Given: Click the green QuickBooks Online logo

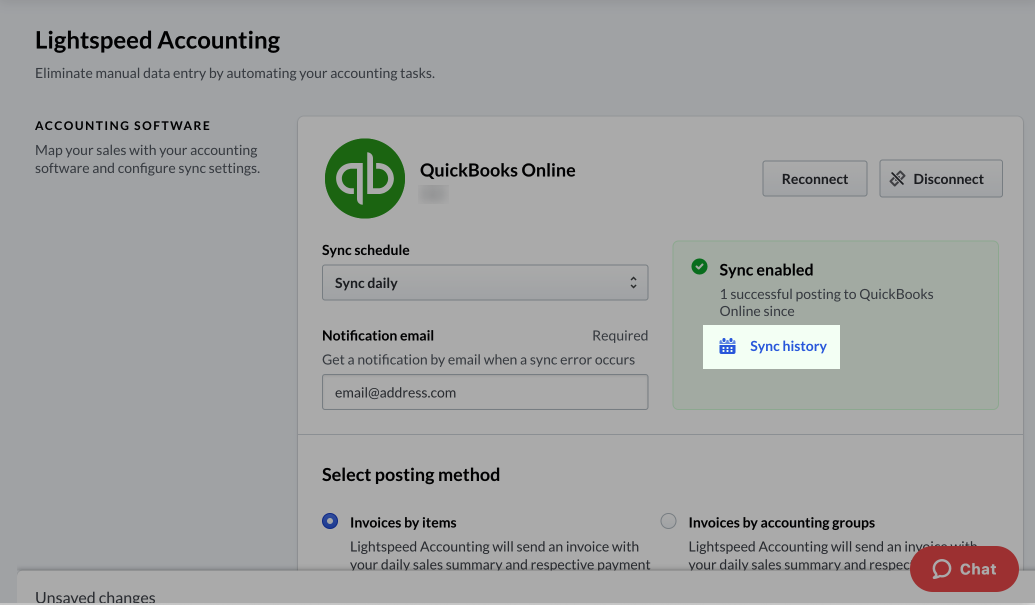Looking at the screenshot, I should (364, 178).
